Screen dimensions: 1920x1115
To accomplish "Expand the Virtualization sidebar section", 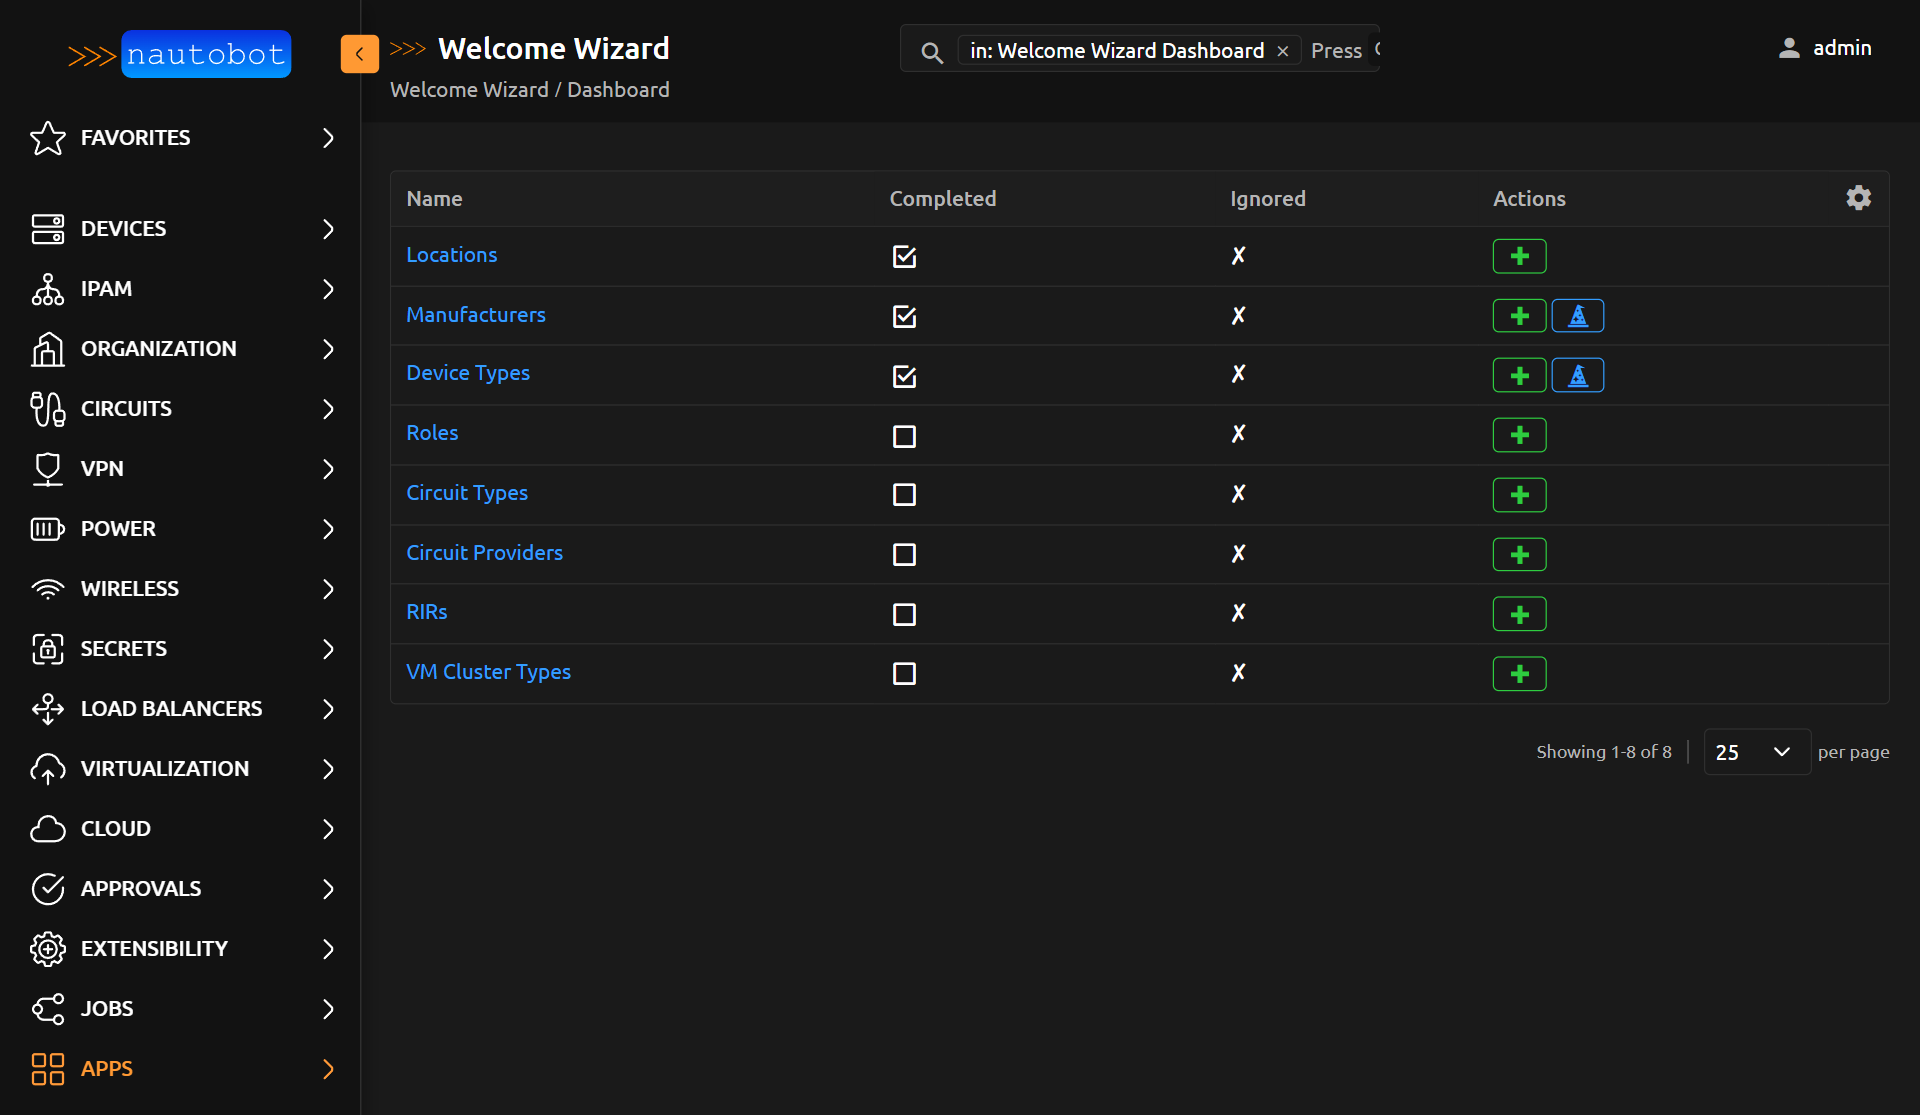I will click(164, 768).
